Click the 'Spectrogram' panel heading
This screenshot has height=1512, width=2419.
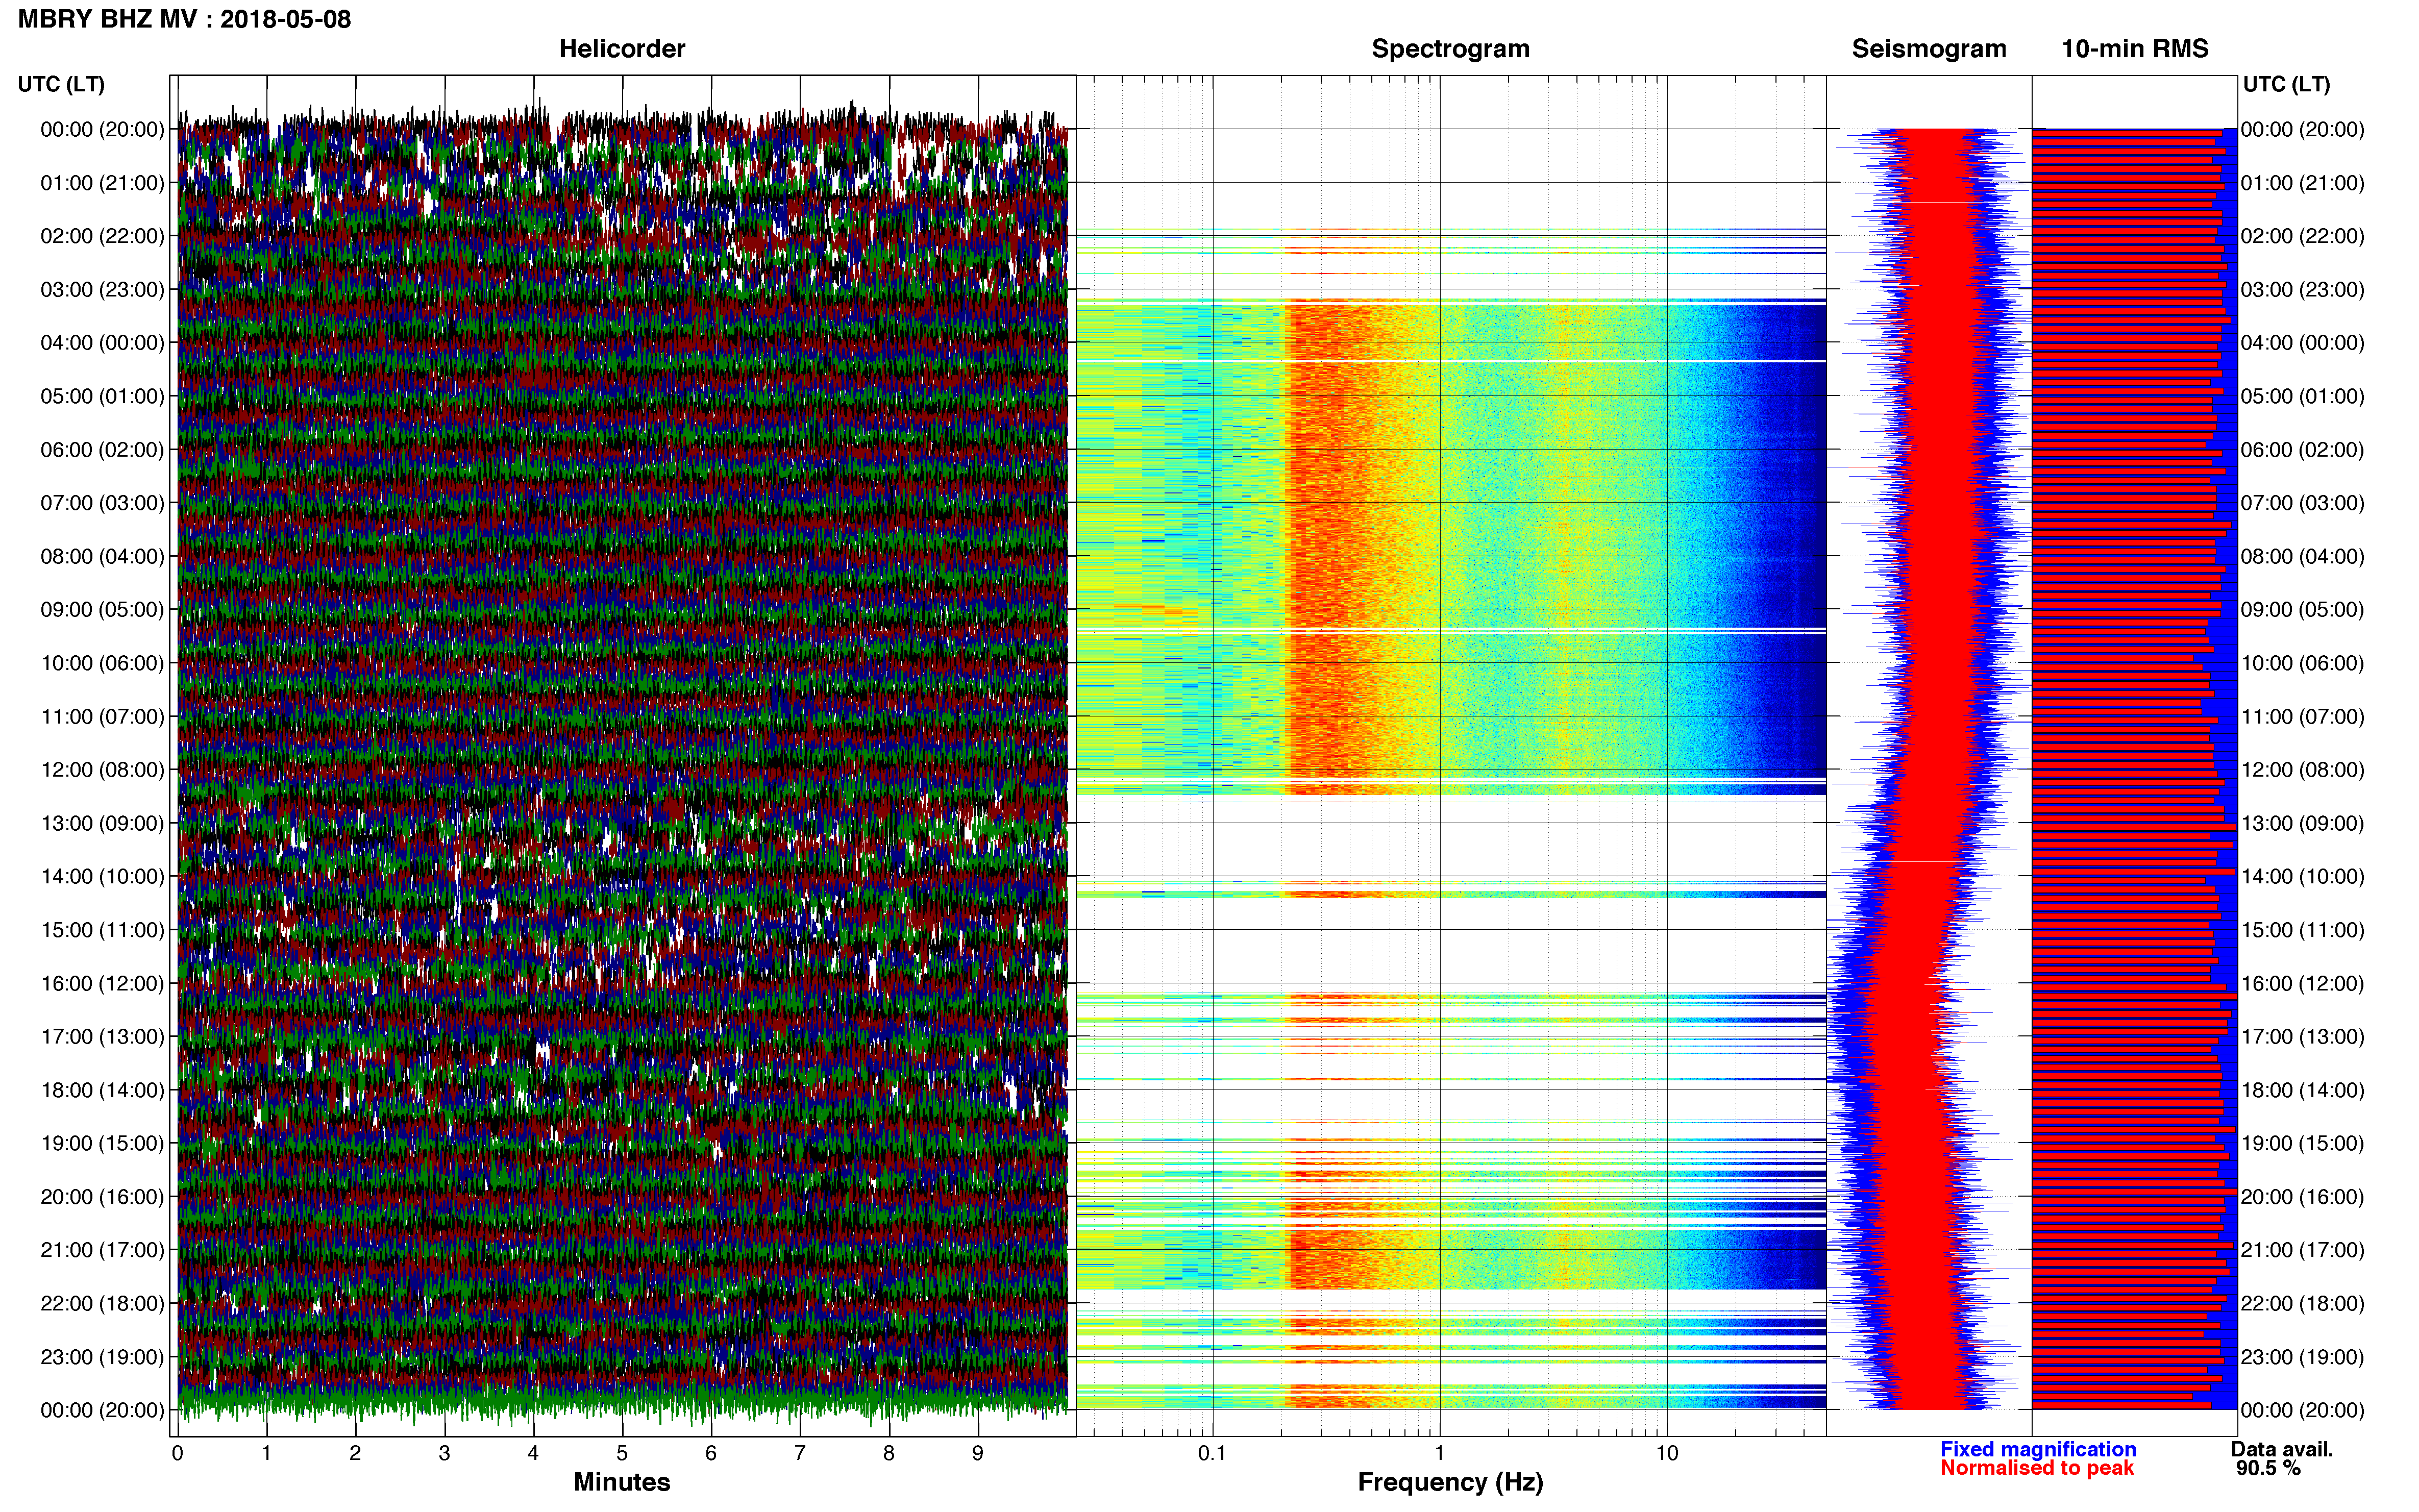pos(1450,49)
